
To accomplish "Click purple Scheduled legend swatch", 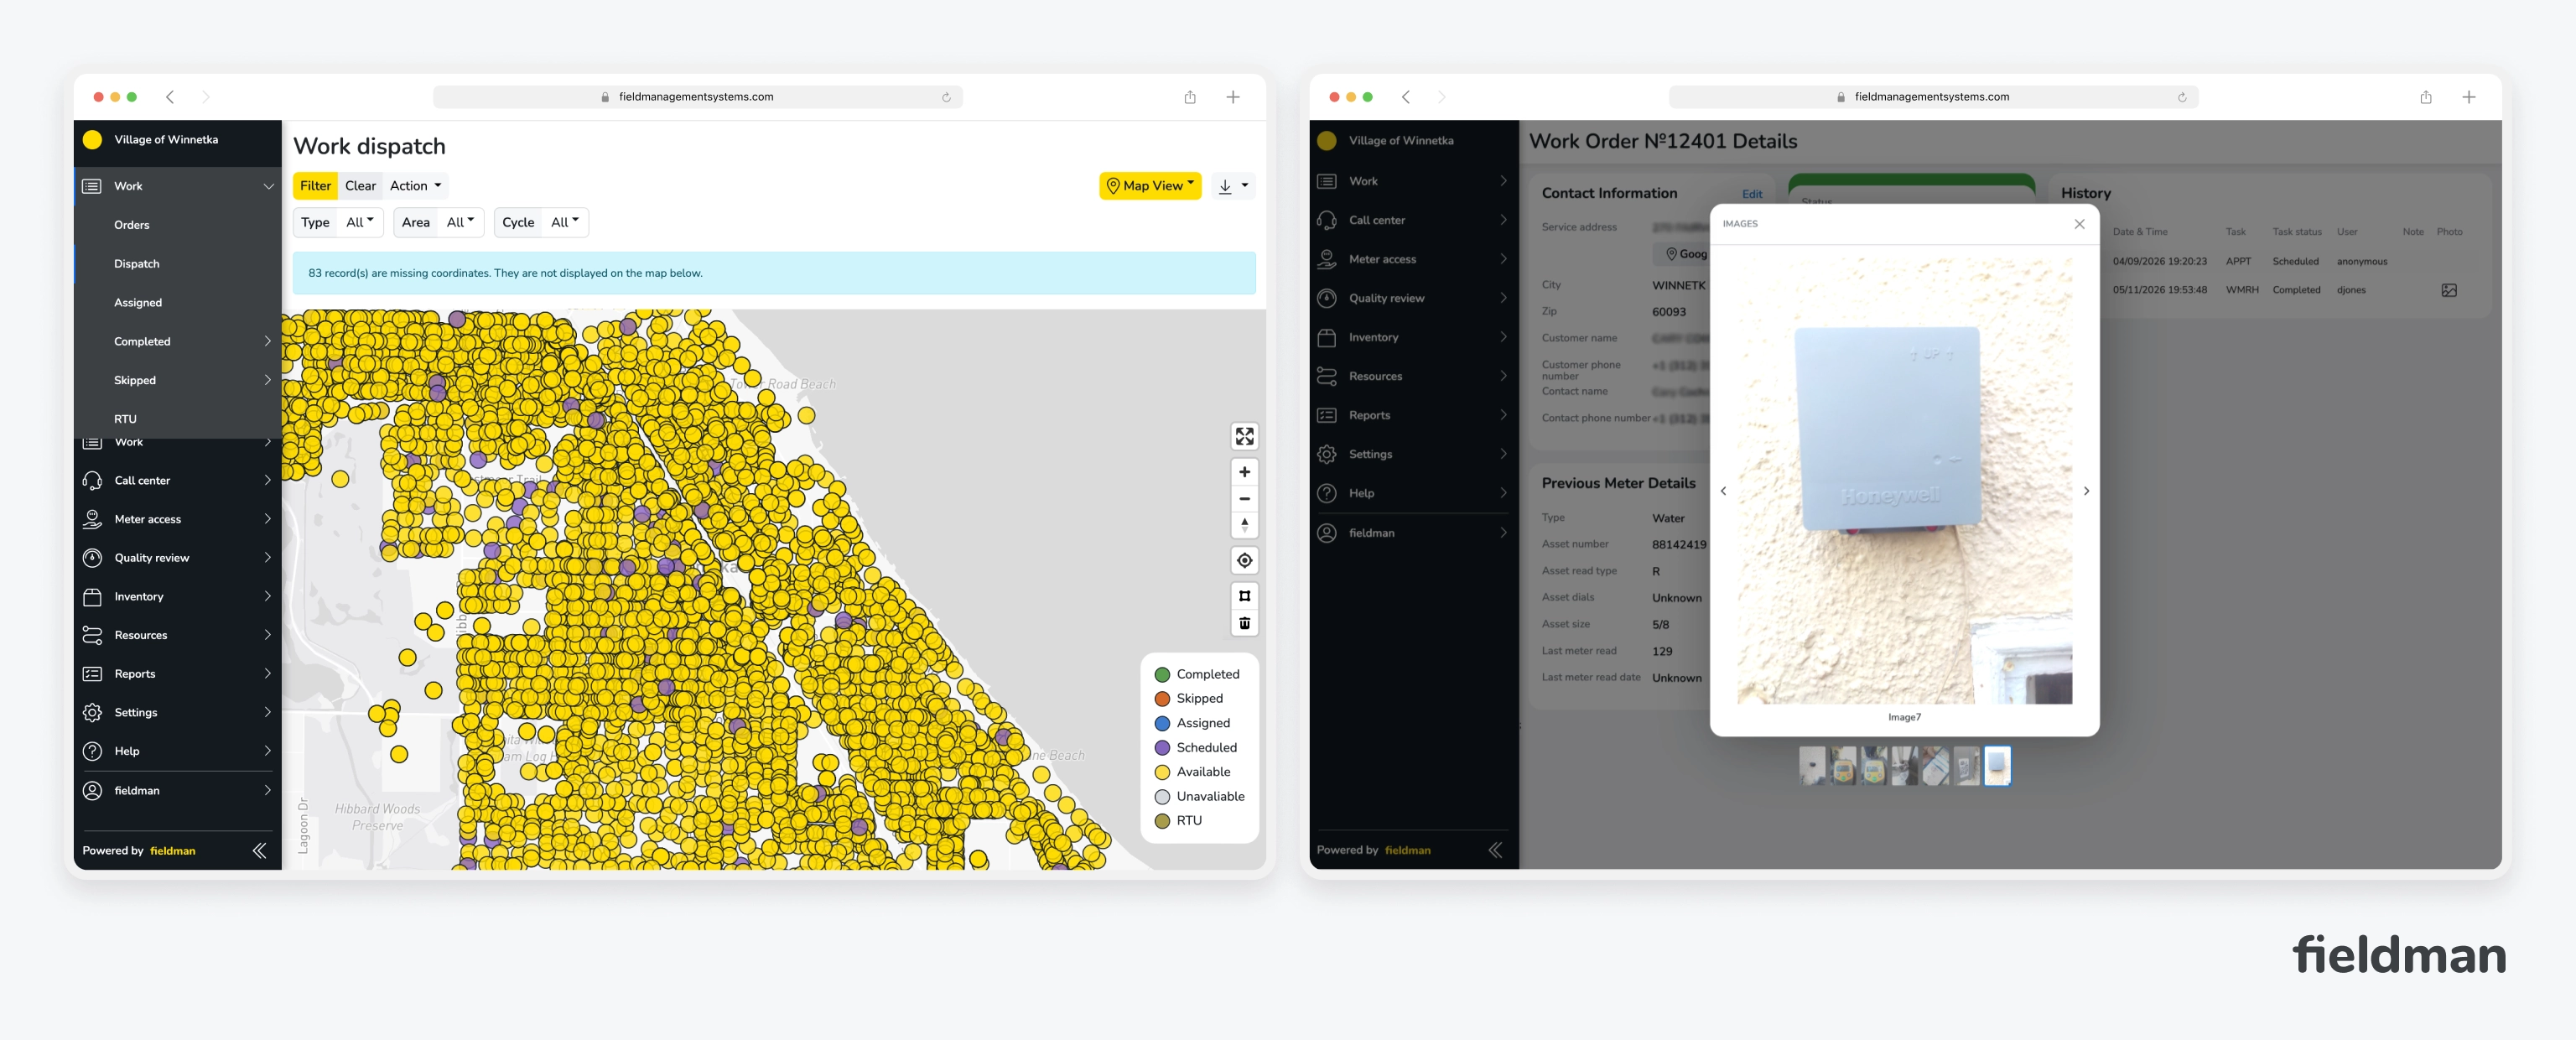I will [1162, 748].
